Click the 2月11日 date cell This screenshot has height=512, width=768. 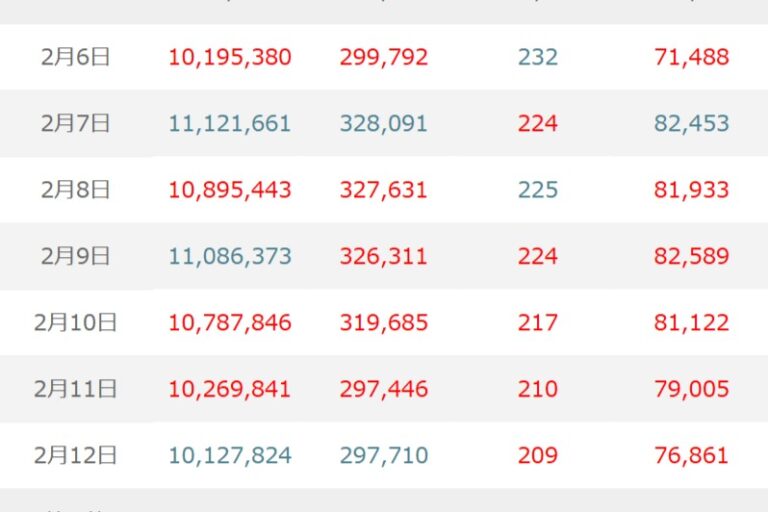click(76, 389)
